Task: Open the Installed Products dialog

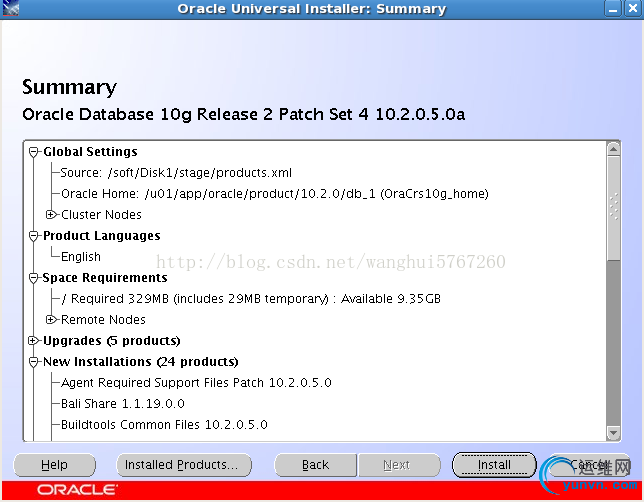Action: (x=184, y=465)
